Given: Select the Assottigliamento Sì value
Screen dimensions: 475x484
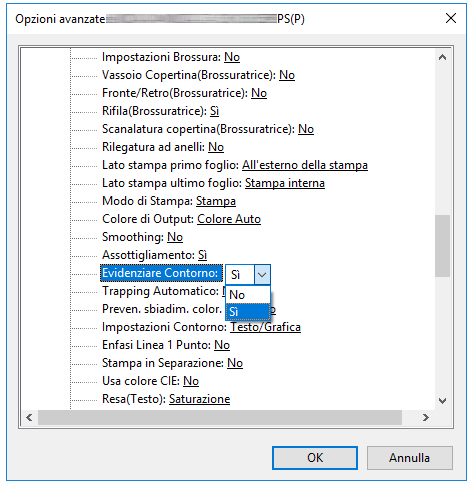Looking at the screenshot, I should pyautogui.click(x=203, y=255).
